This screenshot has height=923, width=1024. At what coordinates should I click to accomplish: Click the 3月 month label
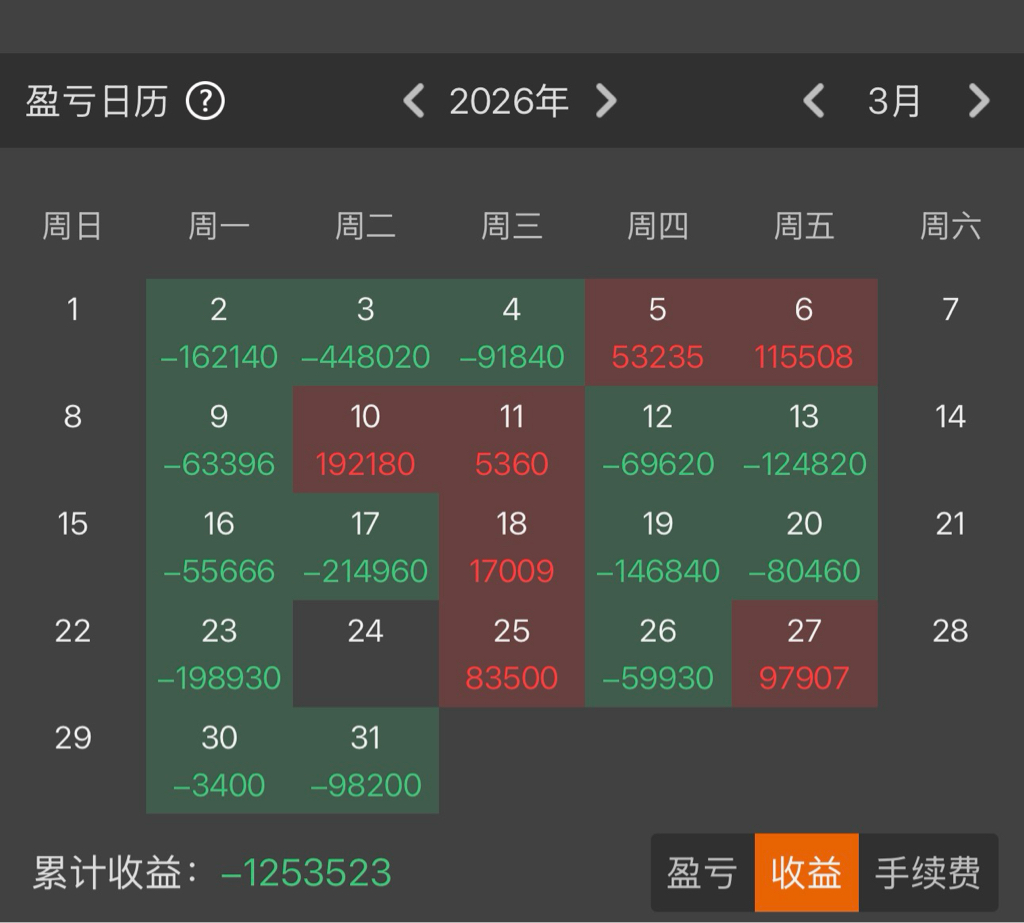tap(894, 101)
